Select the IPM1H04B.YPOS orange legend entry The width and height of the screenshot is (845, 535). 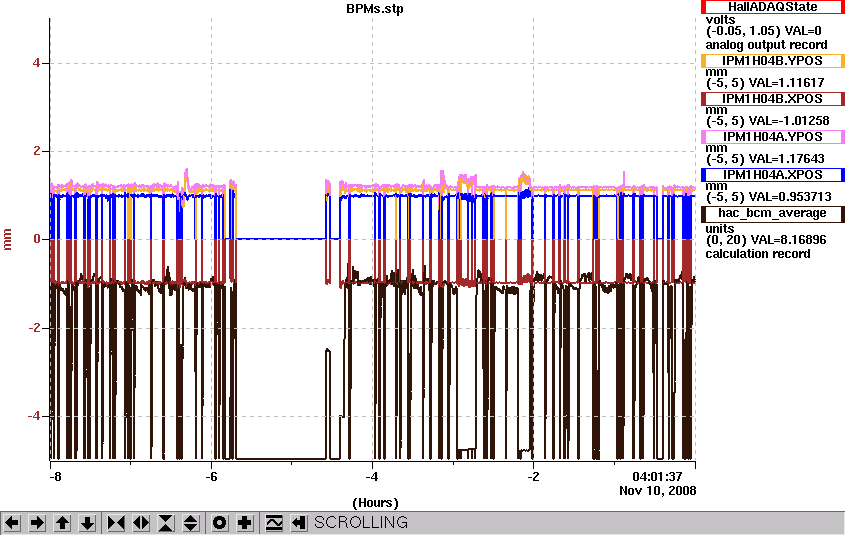point(773,61)
